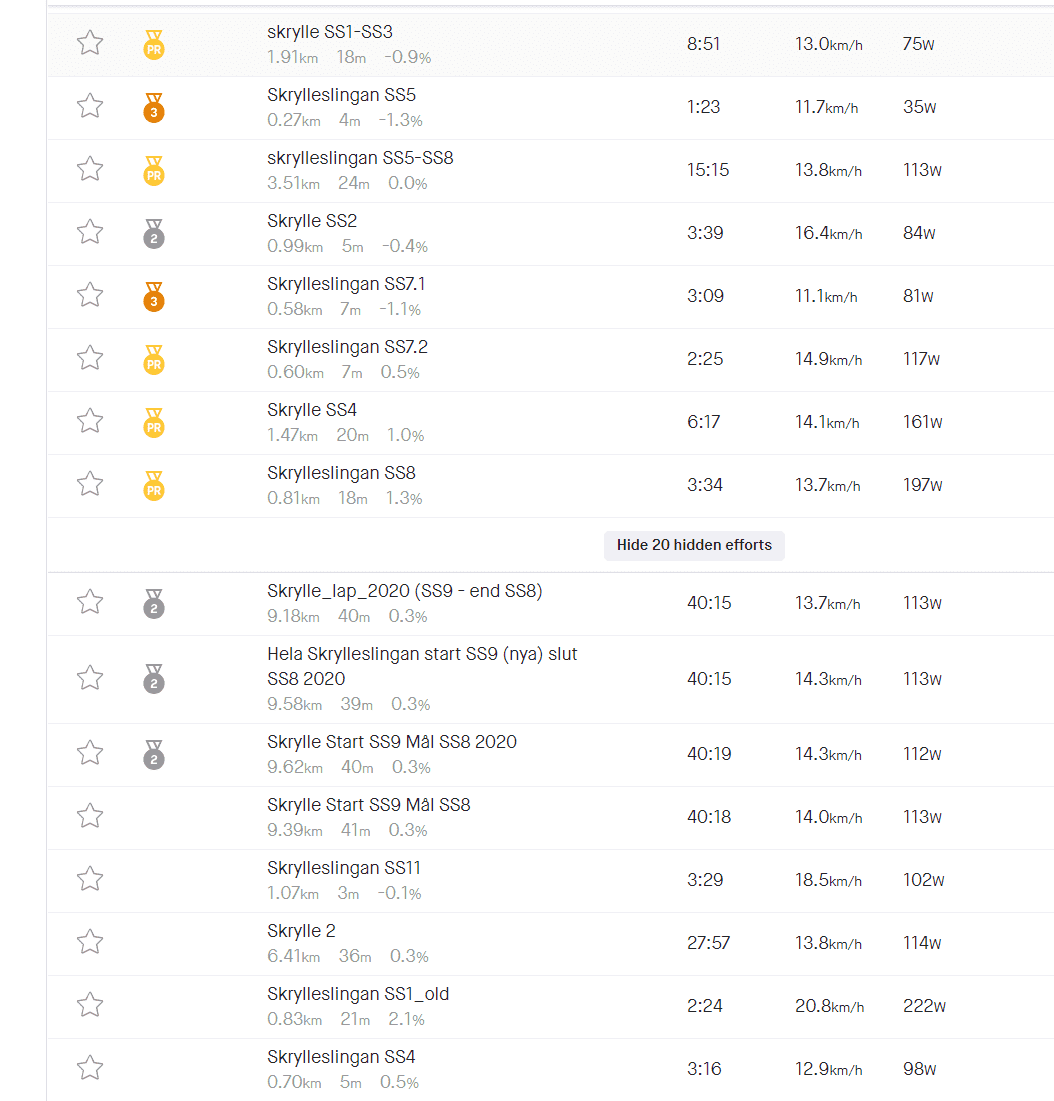Click the PR medal on Skrylleslingan SS7.2
The height and width of the screenshot is (1101, 1054).
click(154, 360)
